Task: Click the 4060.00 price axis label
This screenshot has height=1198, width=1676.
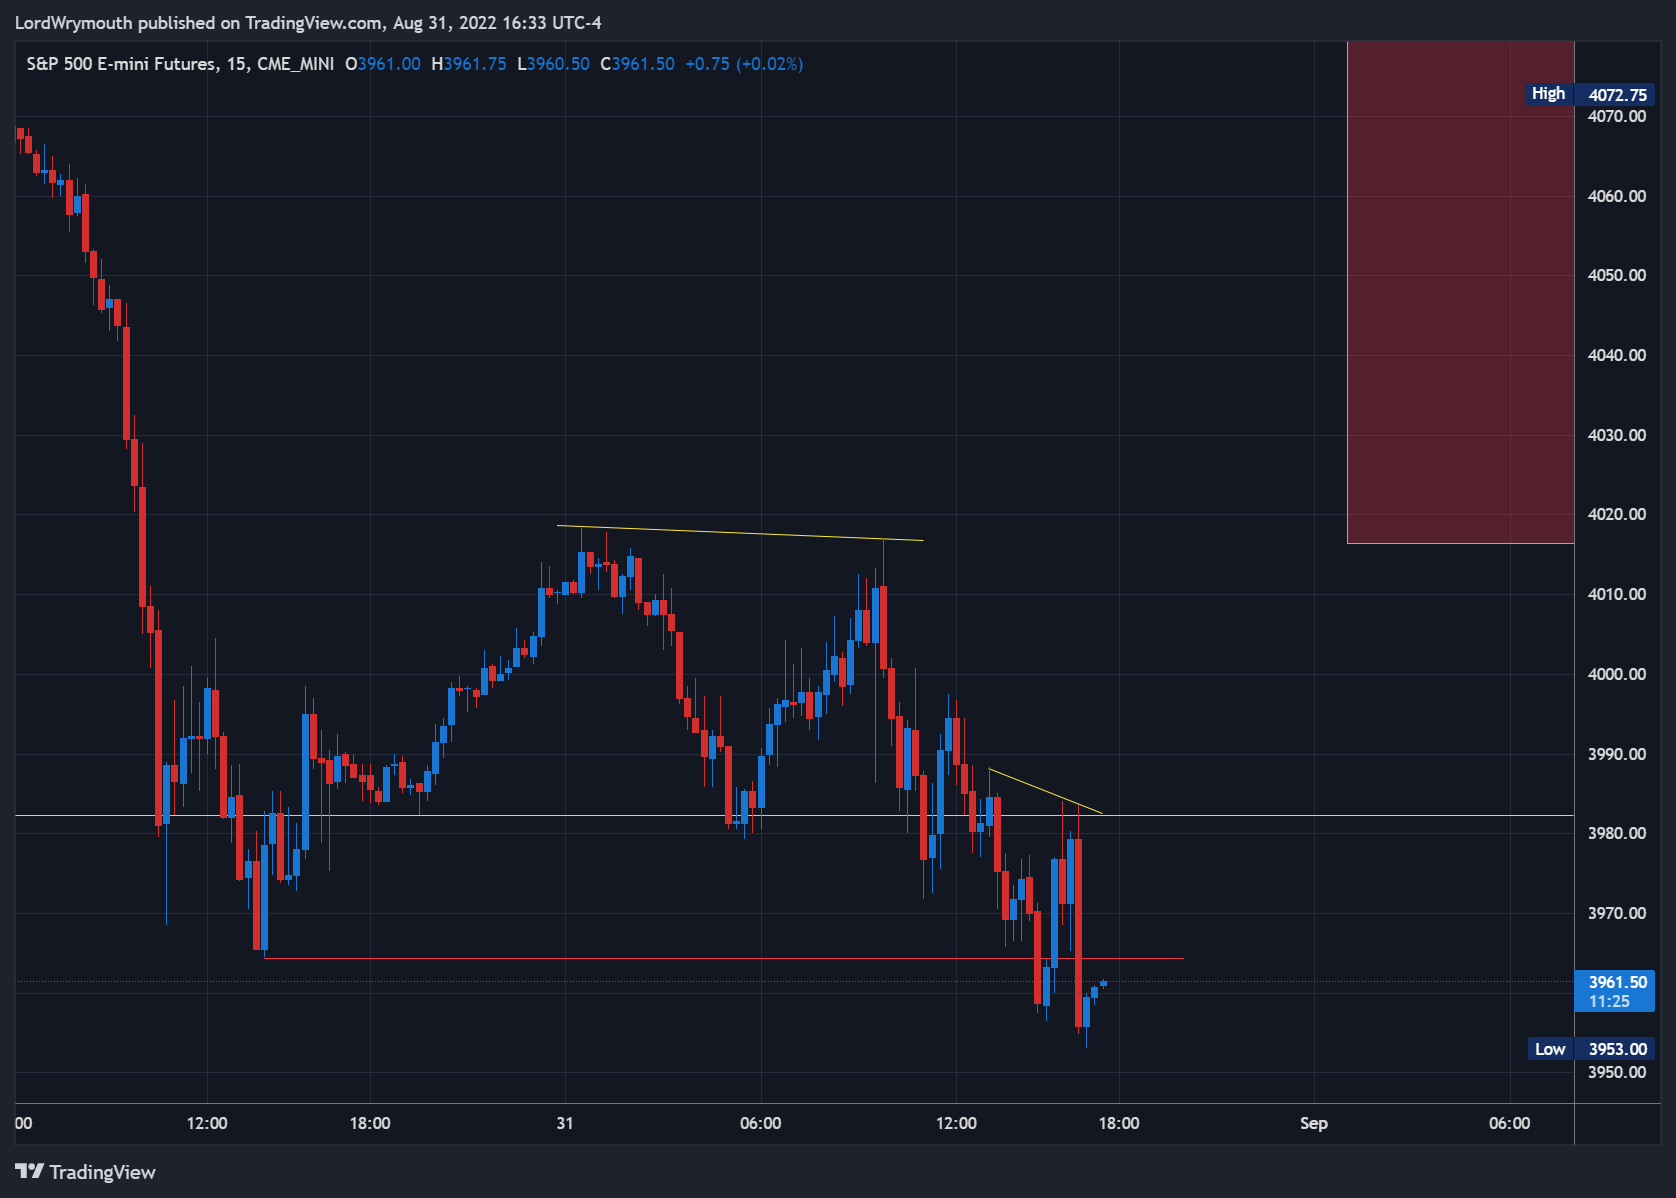Action: [1617, 196]
